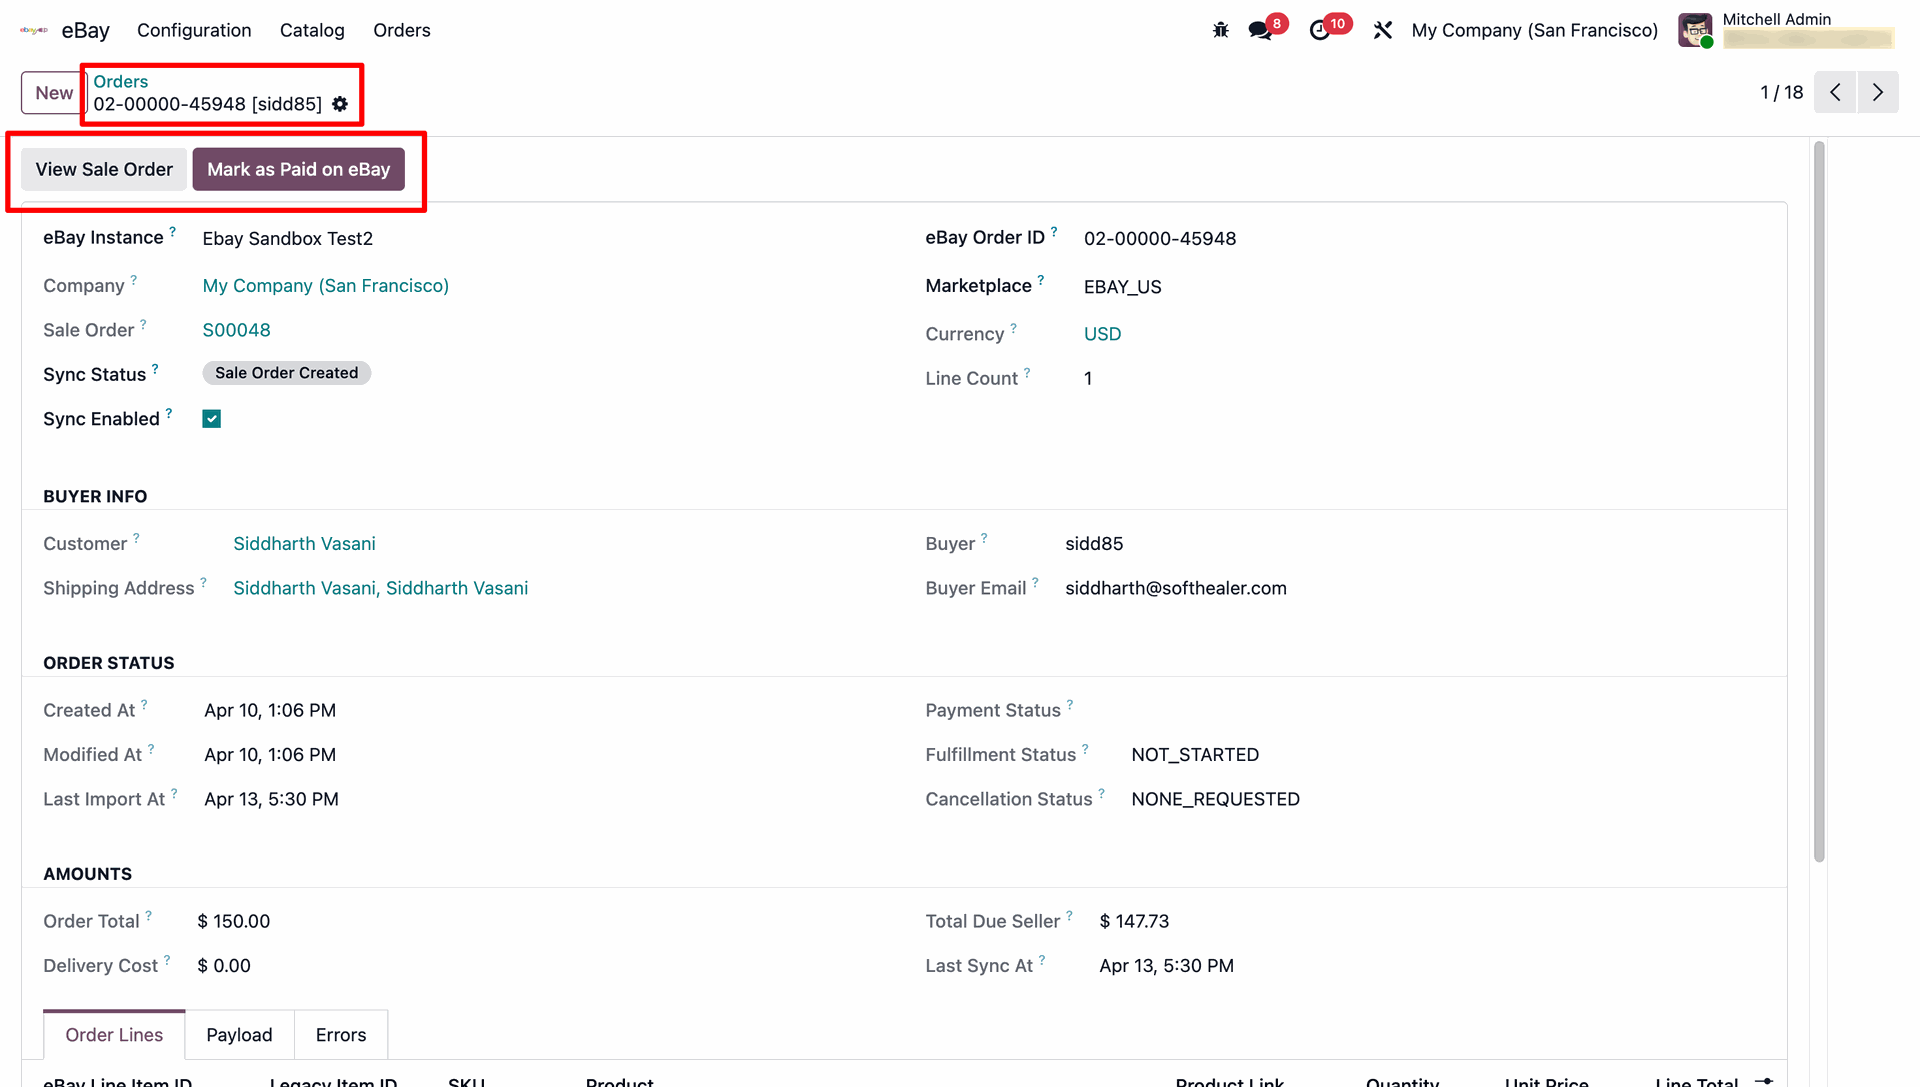Click the Fulfillment Status help question mark
Screen dimensions: 1920x1087
tap(1086, 749)
